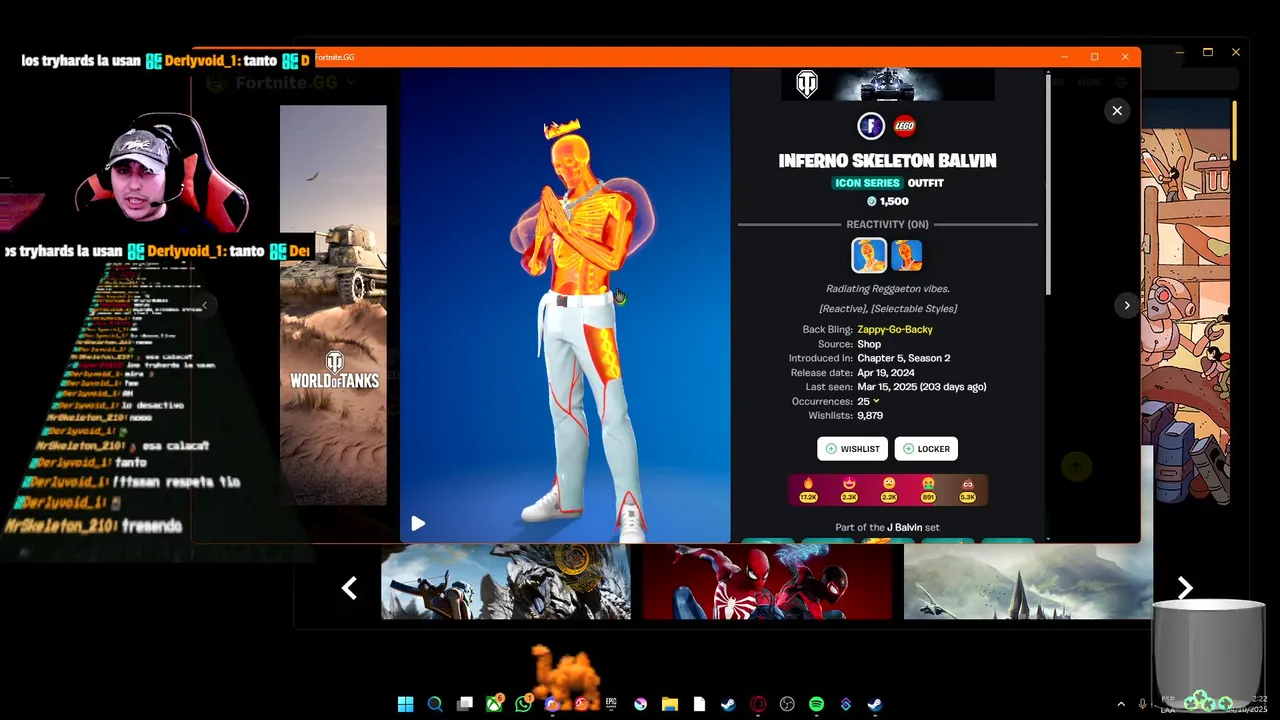The width and height of the screenshot is (1280, 720).
Task: Open the J Balvin set link
Action: click(903, 527)
